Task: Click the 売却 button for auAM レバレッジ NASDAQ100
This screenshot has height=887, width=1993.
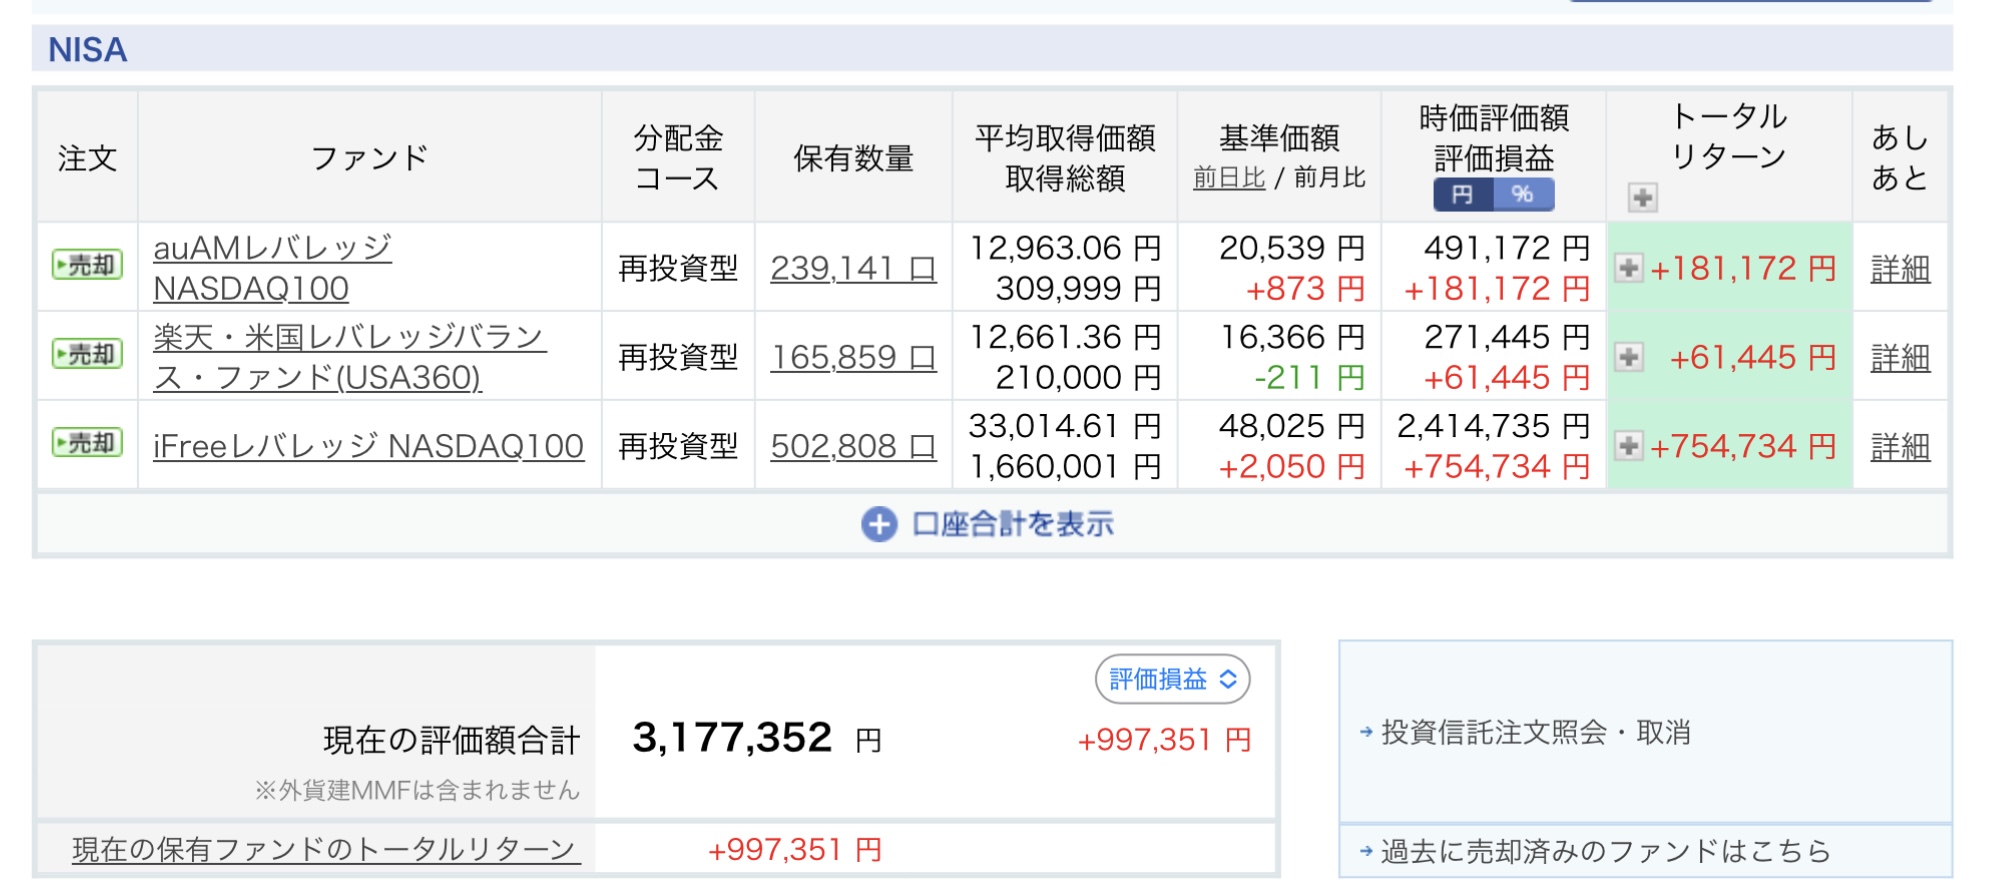Action: (x=87, y=266)
